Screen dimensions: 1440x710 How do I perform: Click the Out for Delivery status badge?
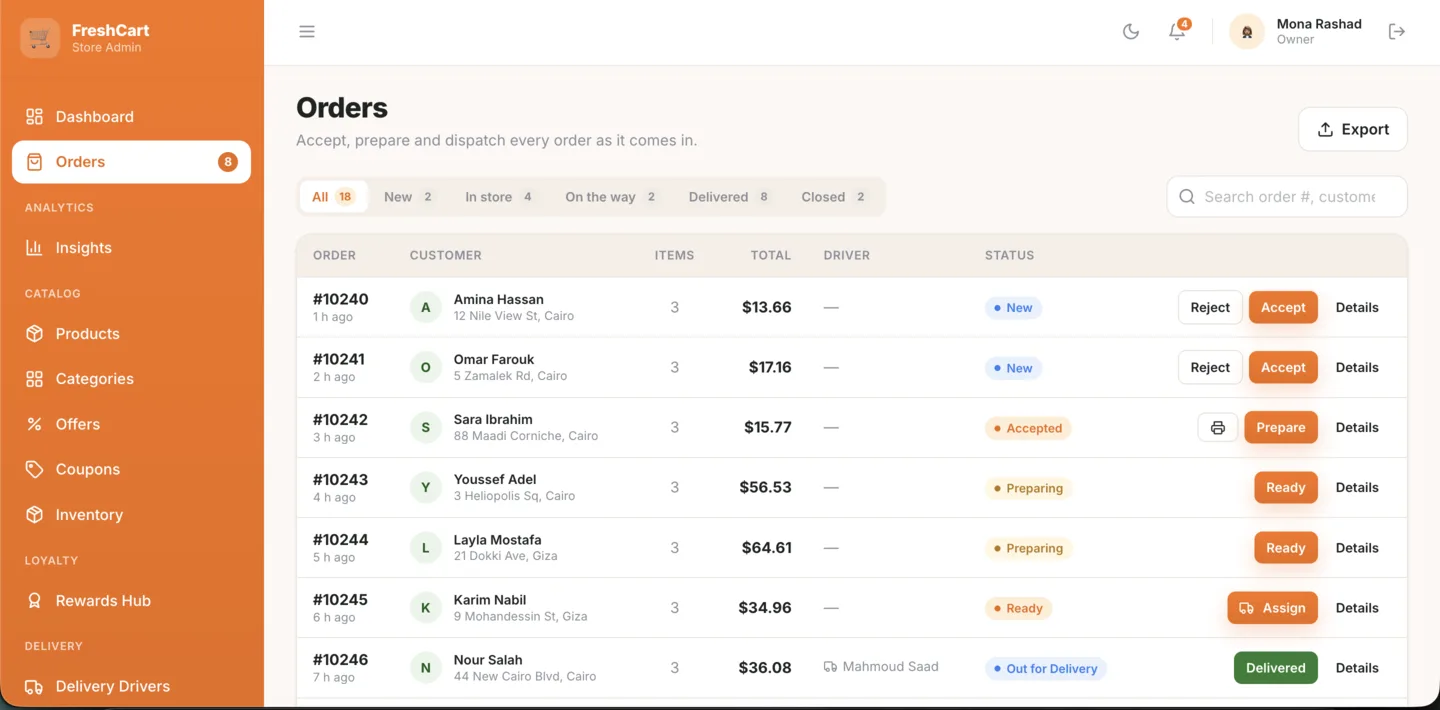tap(1046, 668)
